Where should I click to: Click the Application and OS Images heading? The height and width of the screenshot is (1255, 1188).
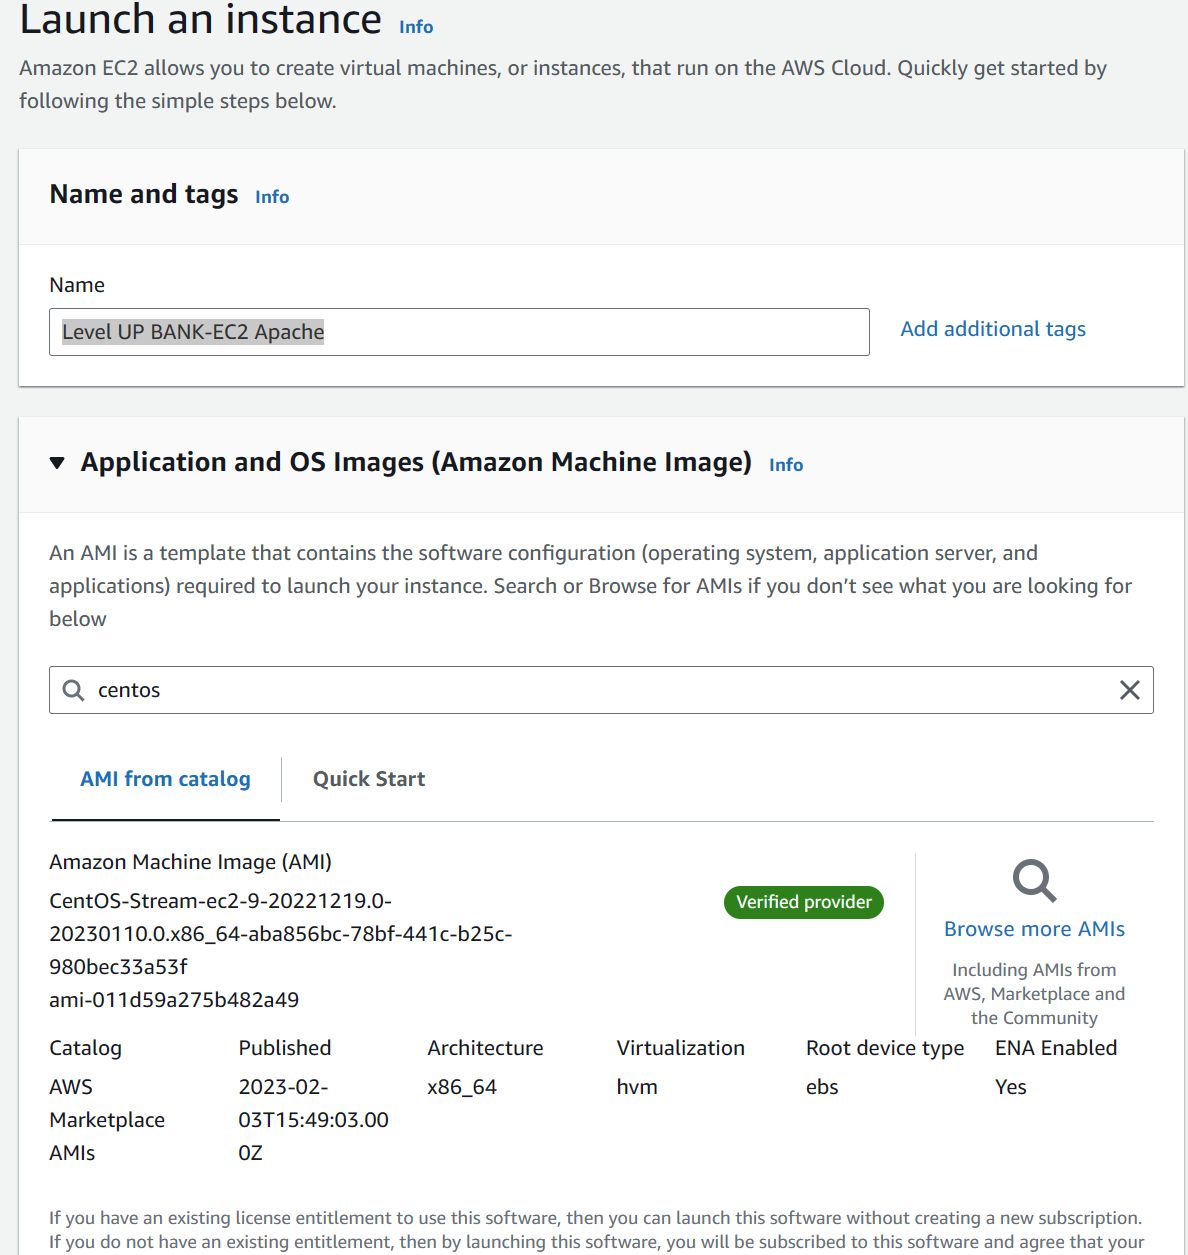[416, 462]
